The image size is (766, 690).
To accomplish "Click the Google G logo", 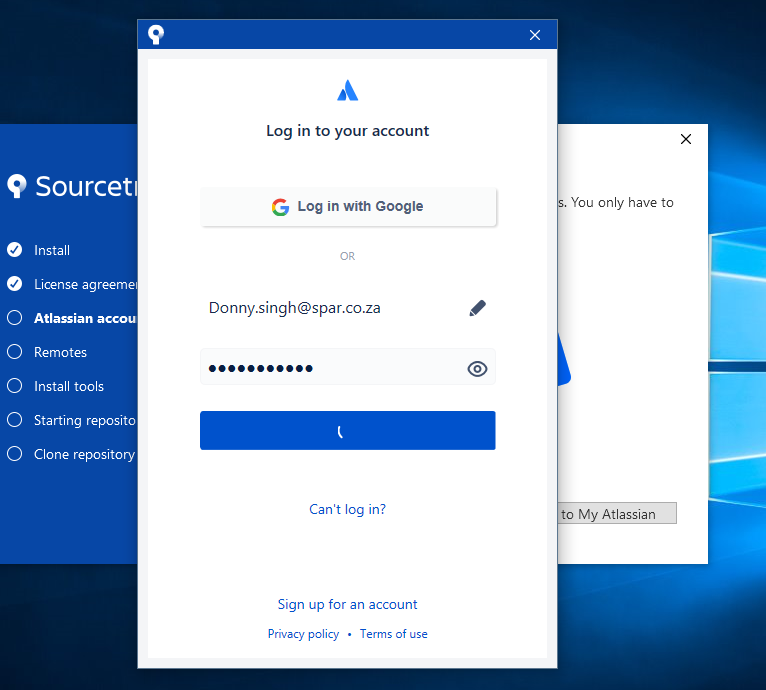I will 280,207.
